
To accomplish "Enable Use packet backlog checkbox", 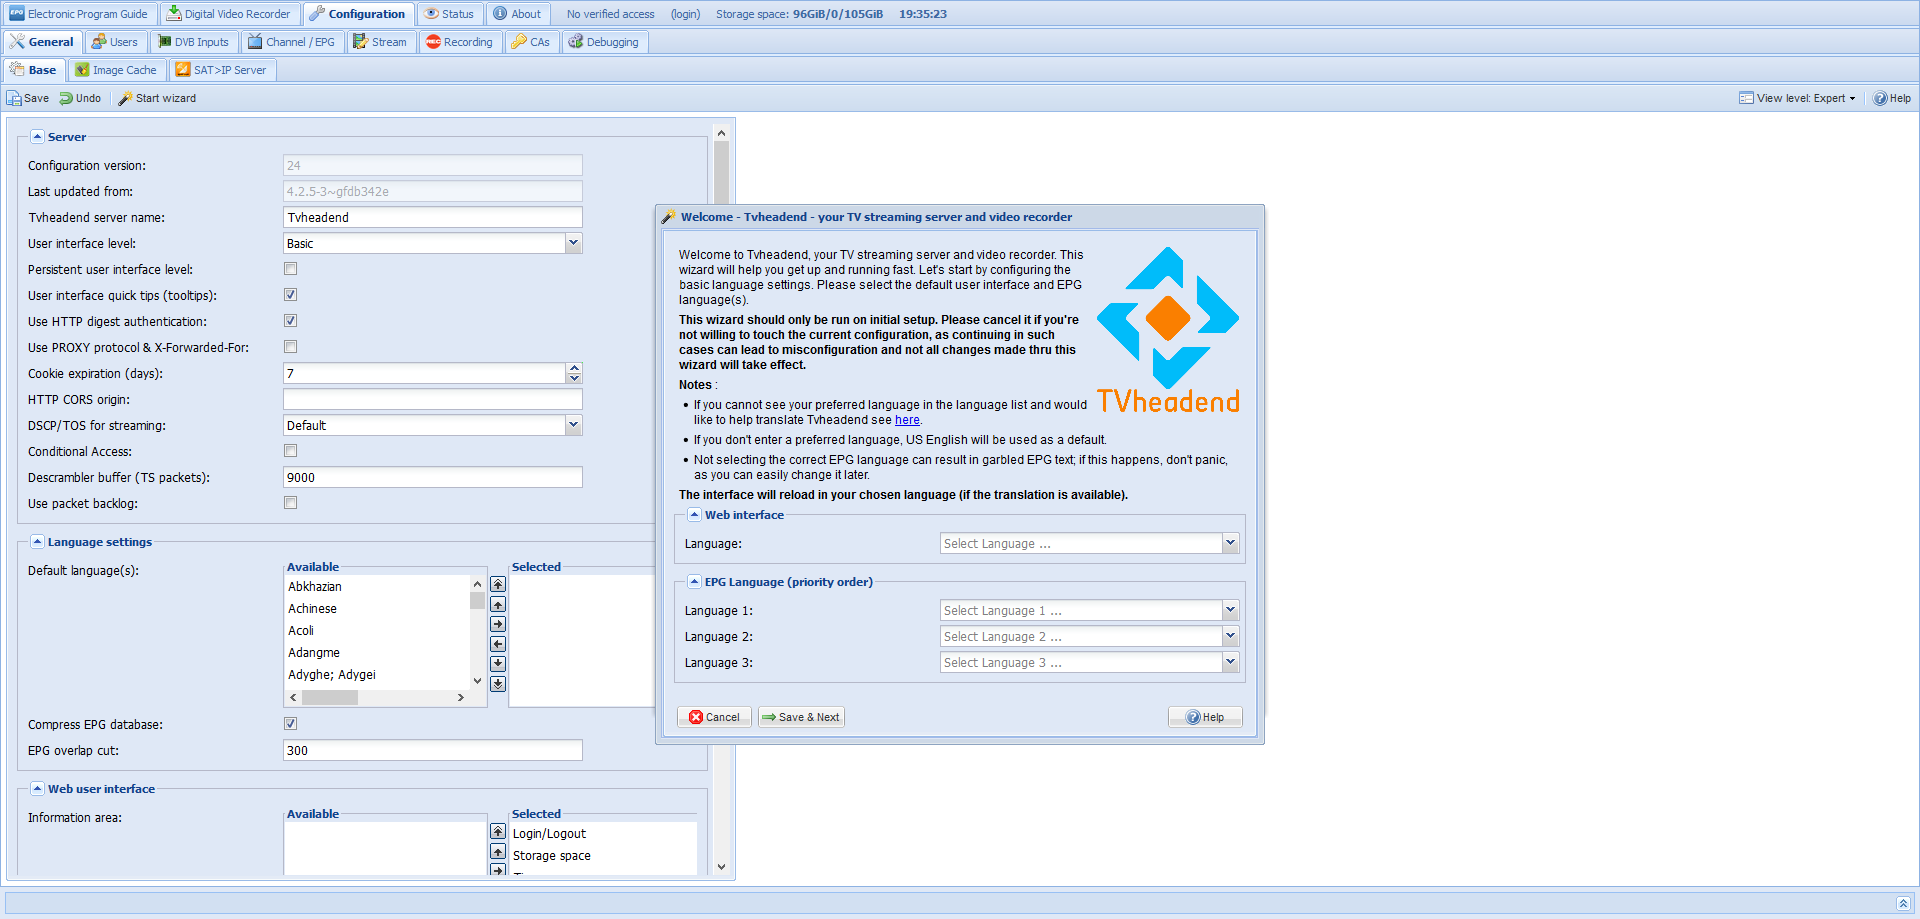I will point(291,503).
